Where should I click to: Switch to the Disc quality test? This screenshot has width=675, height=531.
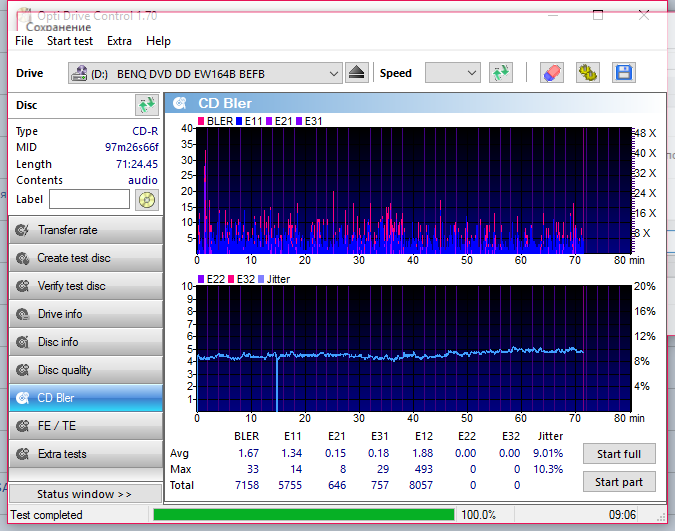click(85, 370)
